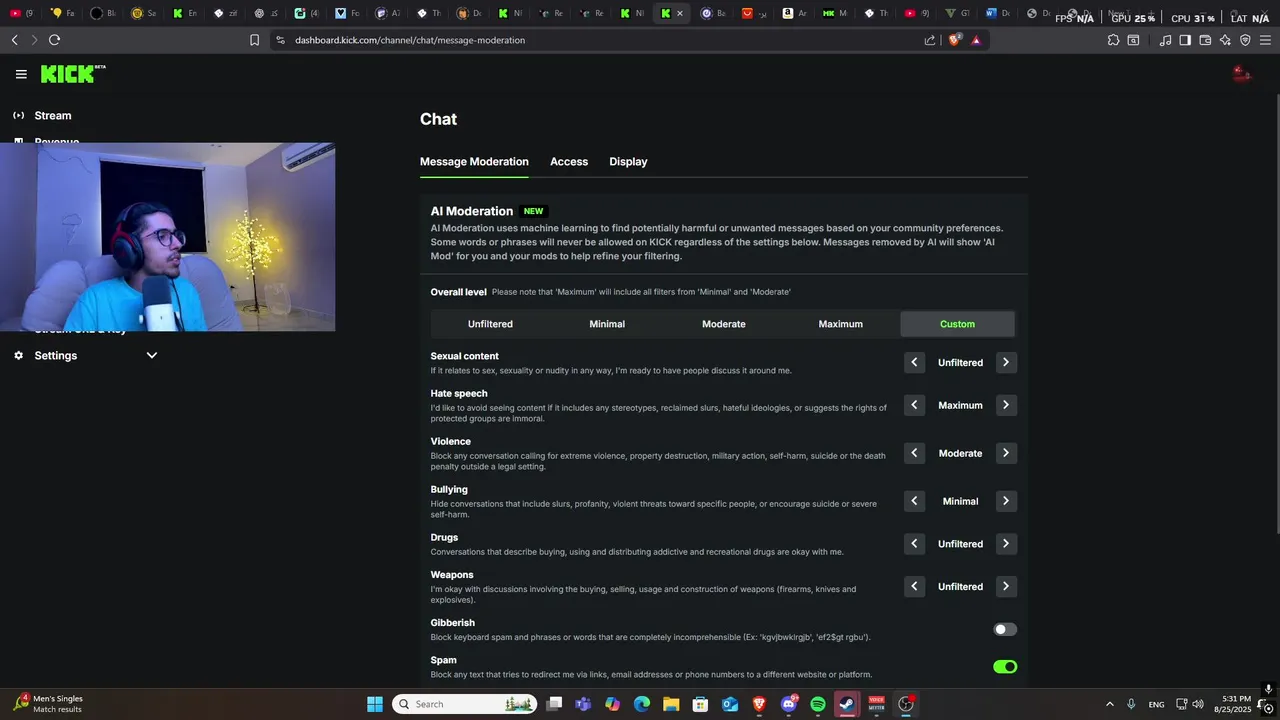Enable the Gibberish filter toggle

(1005, 629)
